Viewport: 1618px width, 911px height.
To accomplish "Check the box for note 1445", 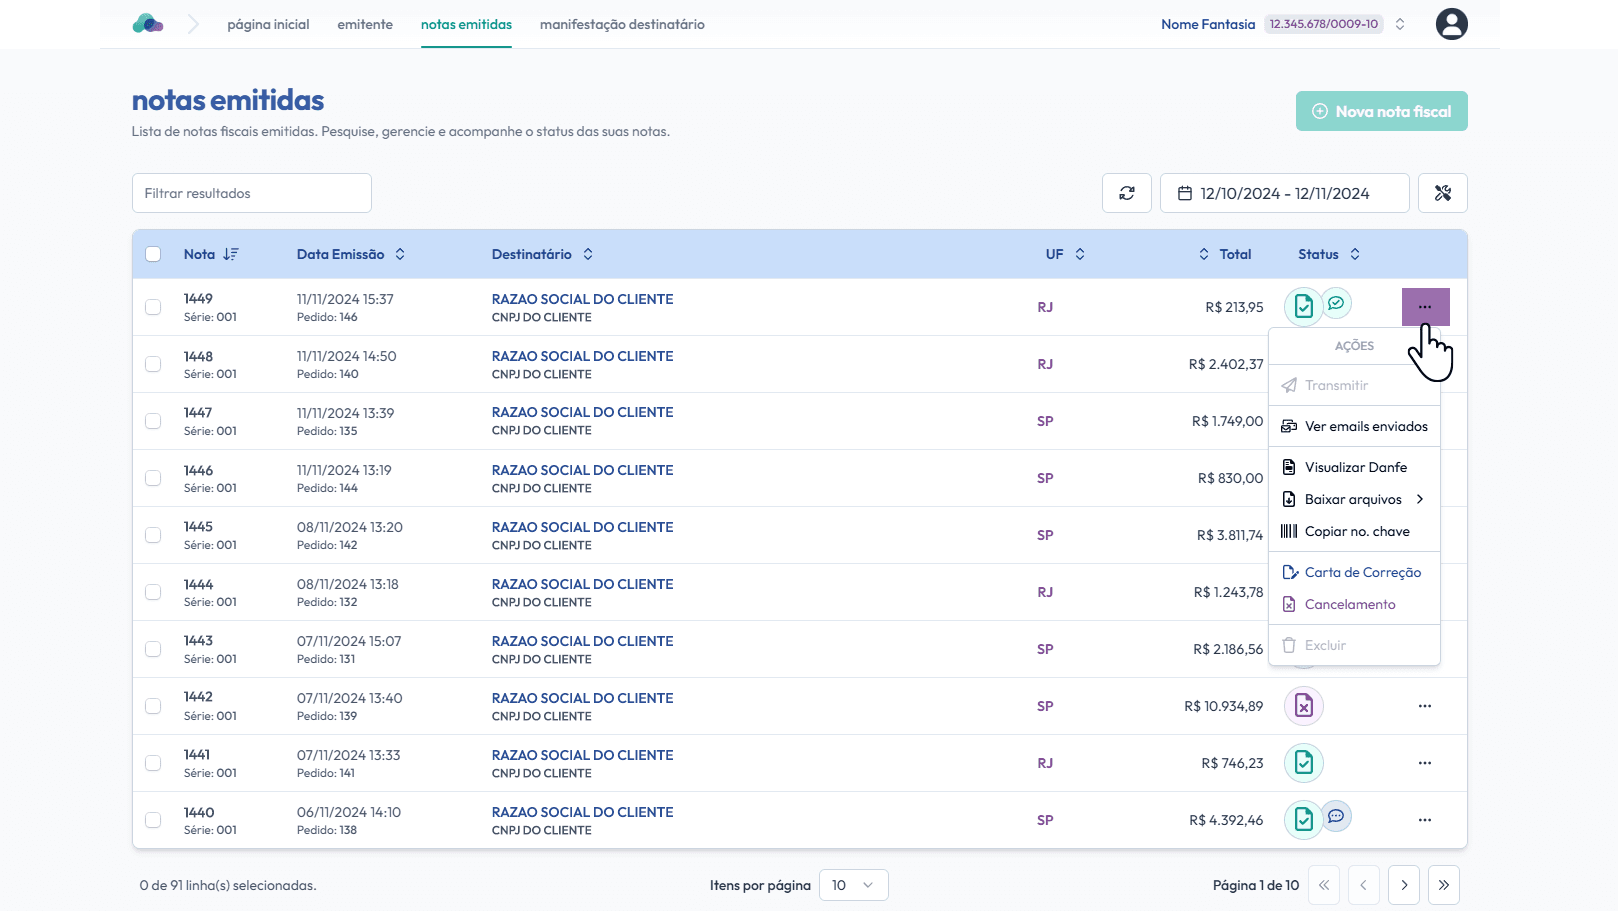I will tap(153, 535).
